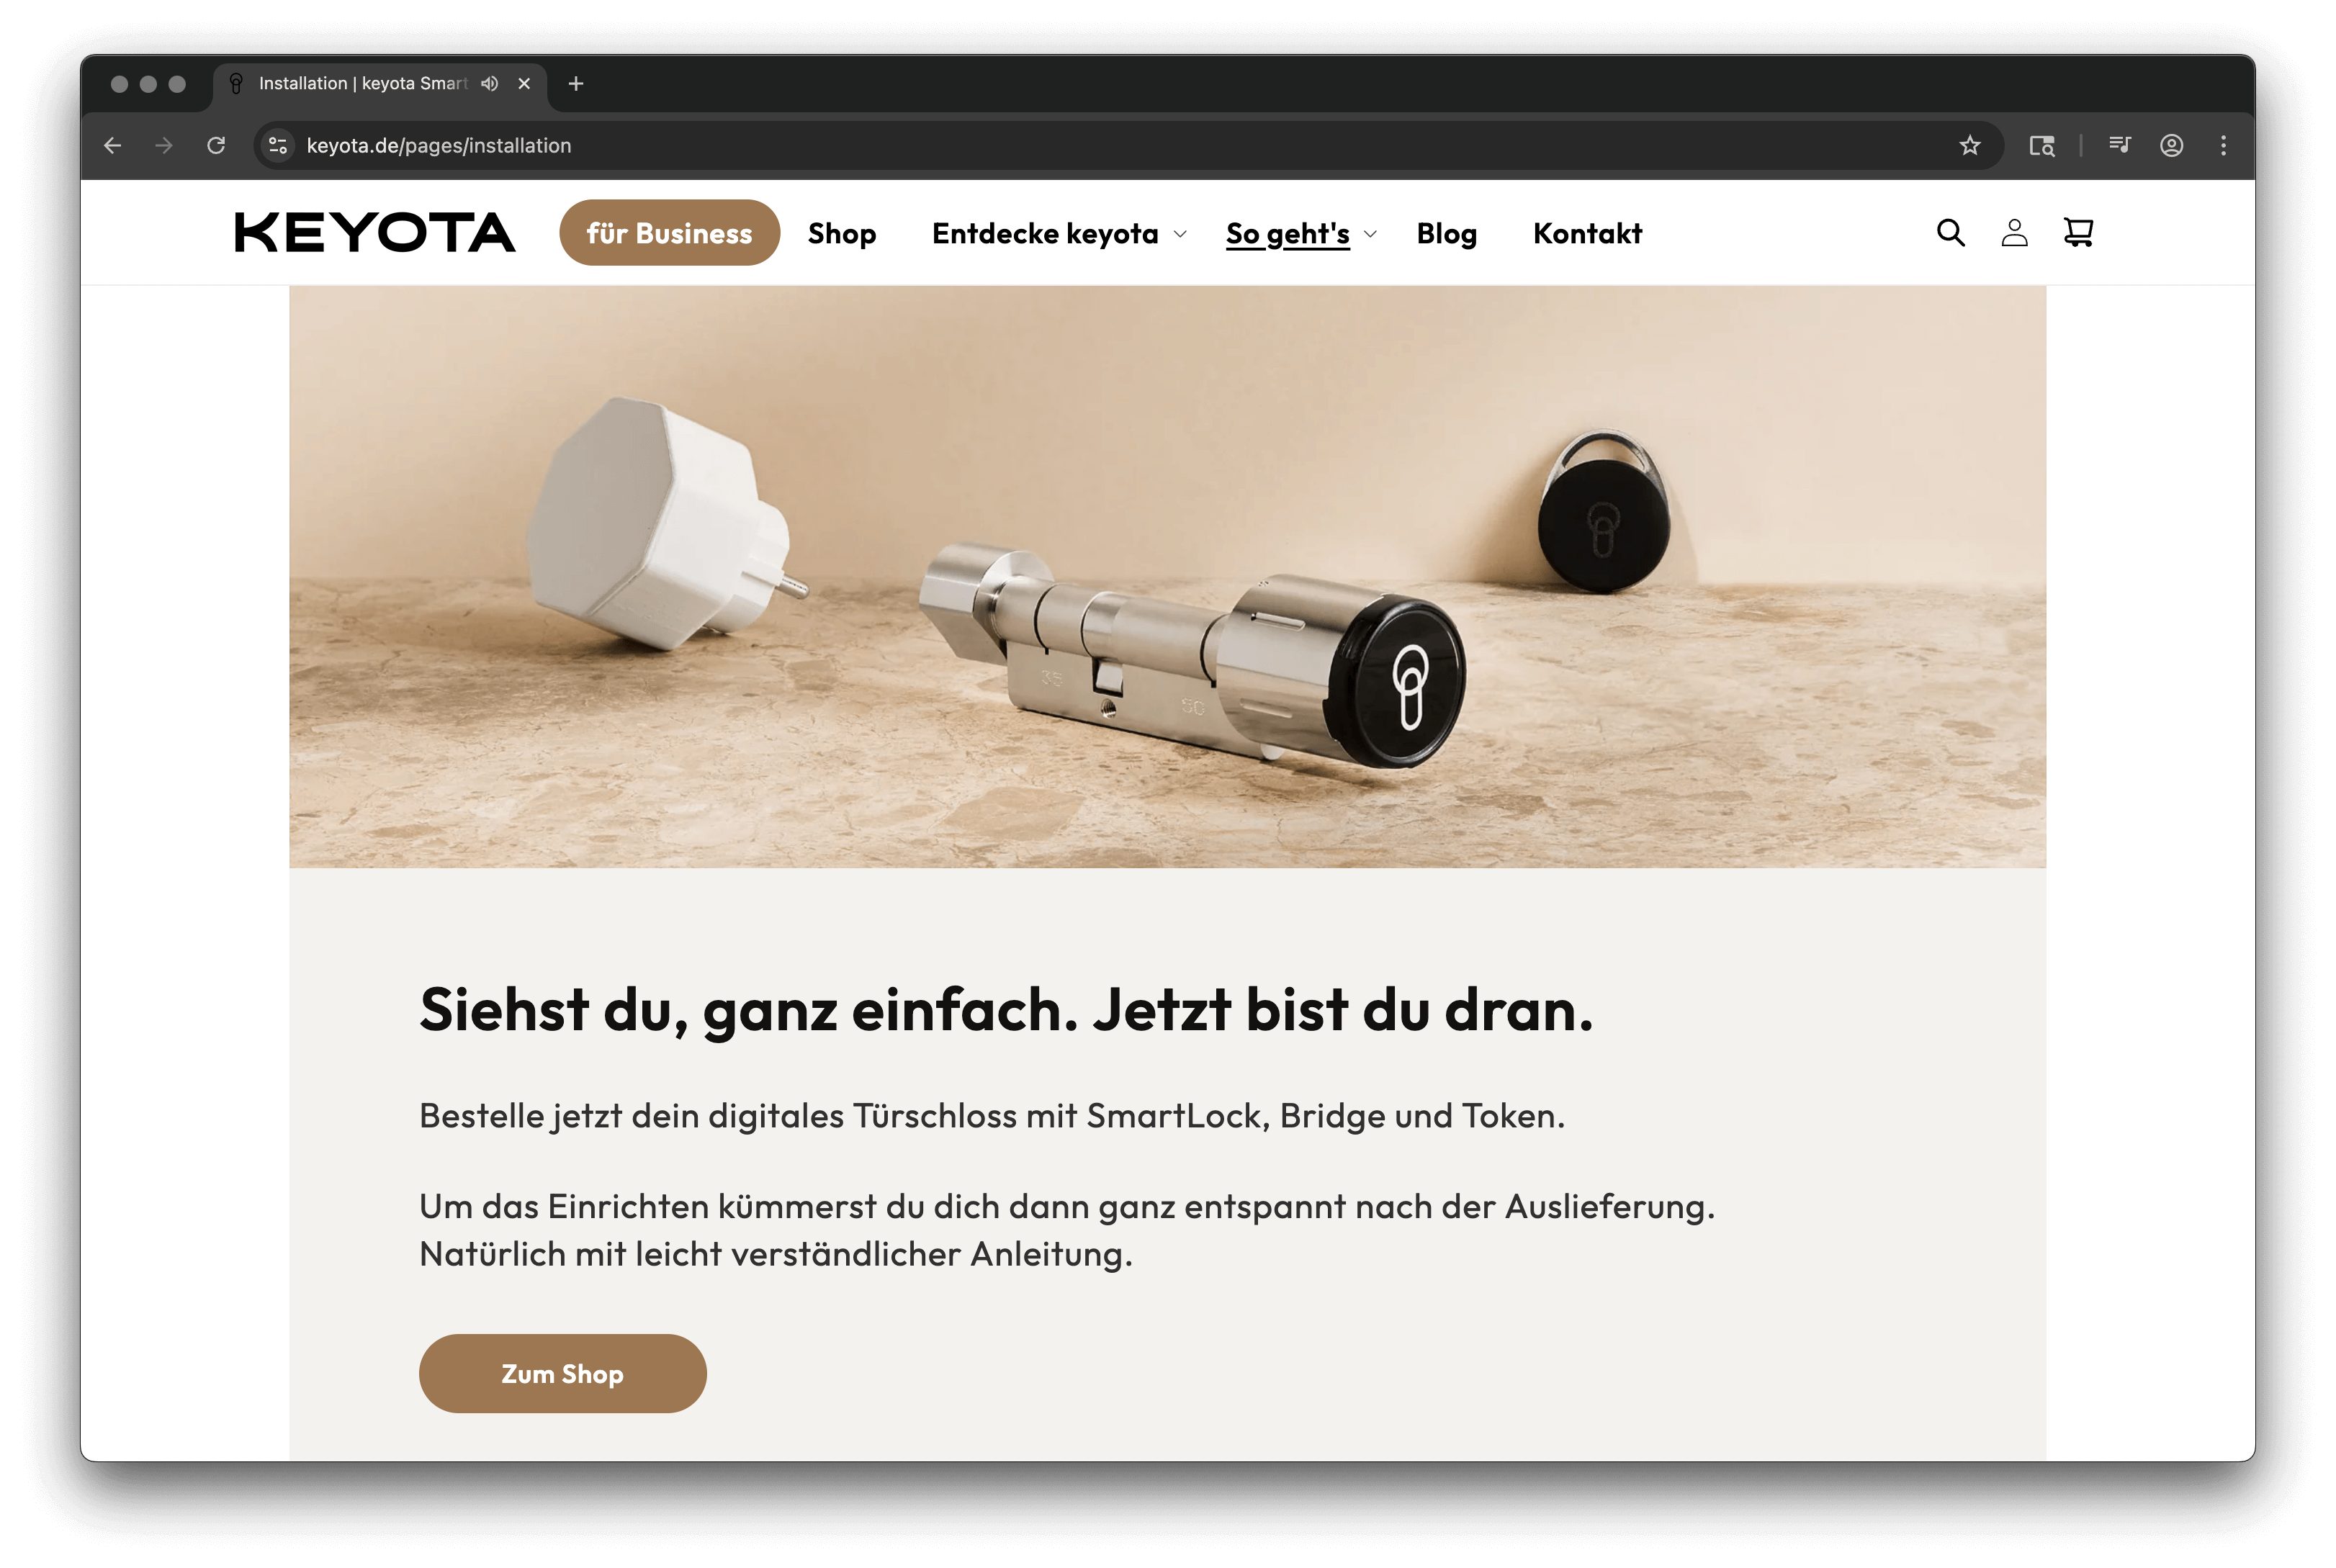Open the Chrome profile avatar icon

pyautogui.click(x=2171, y=146)
